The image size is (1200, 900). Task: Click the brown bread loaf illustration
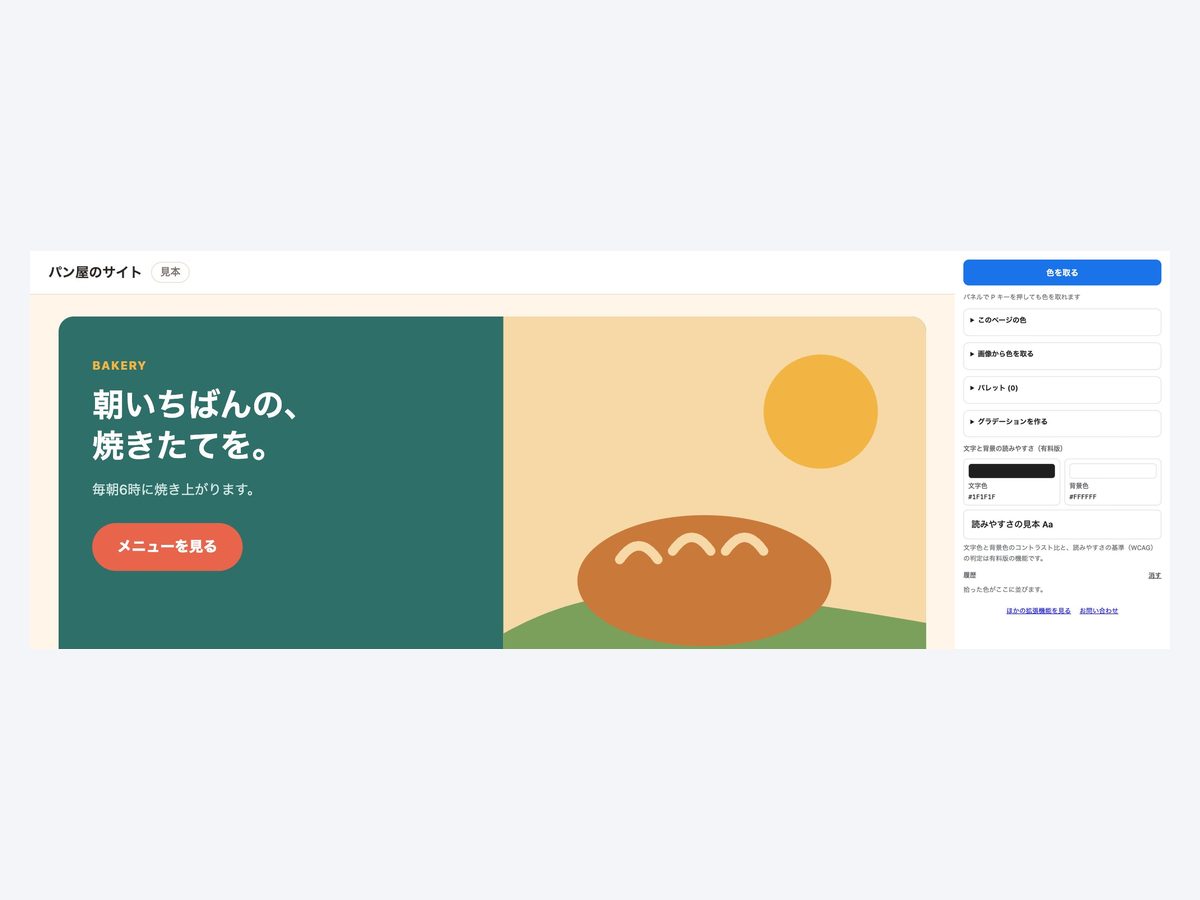(704, 580)
